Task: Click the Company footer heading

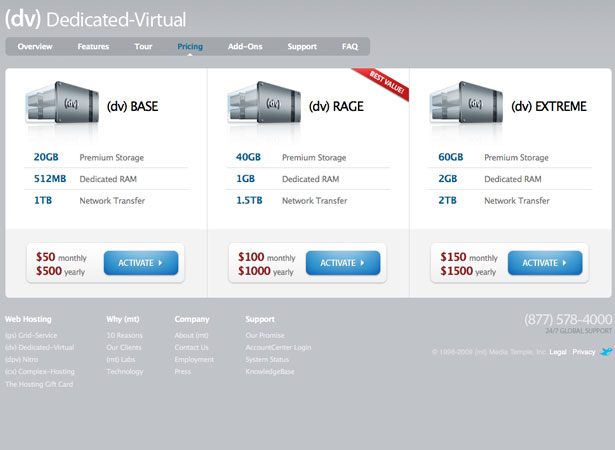Action: coord(192,319)
